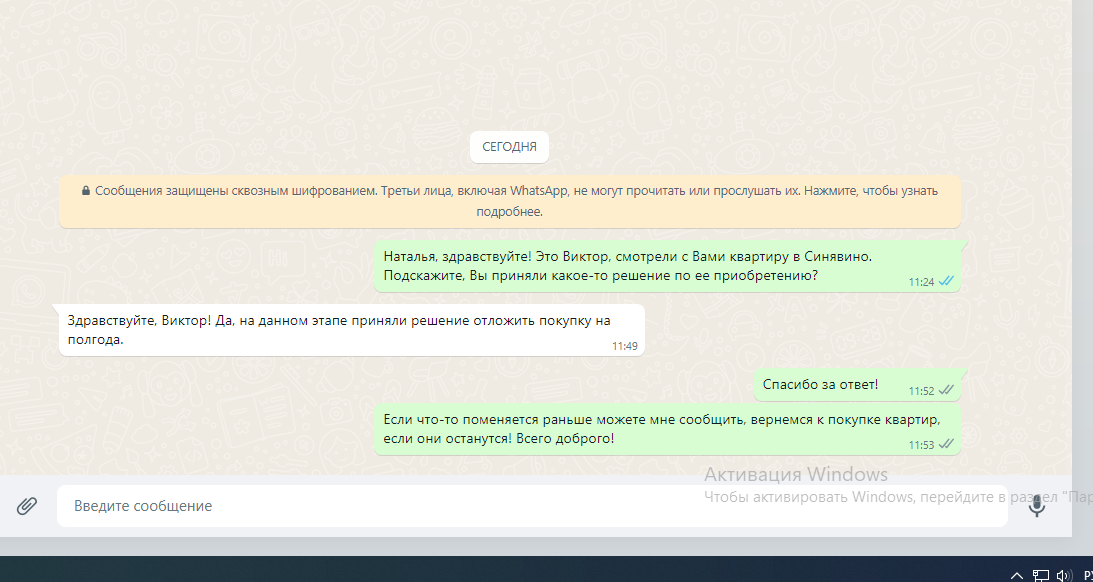Screen dimensions: 1093x582
Task: Click delivery checkmarks on 11:53 message
Action: (x=946, y=444)
